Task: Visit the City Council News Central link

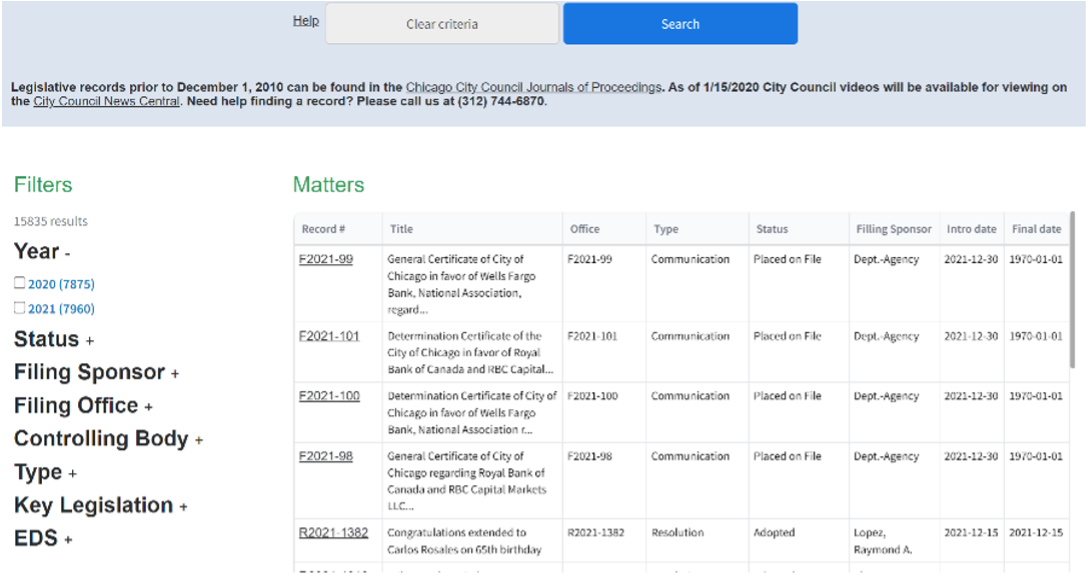Action: 106,101
